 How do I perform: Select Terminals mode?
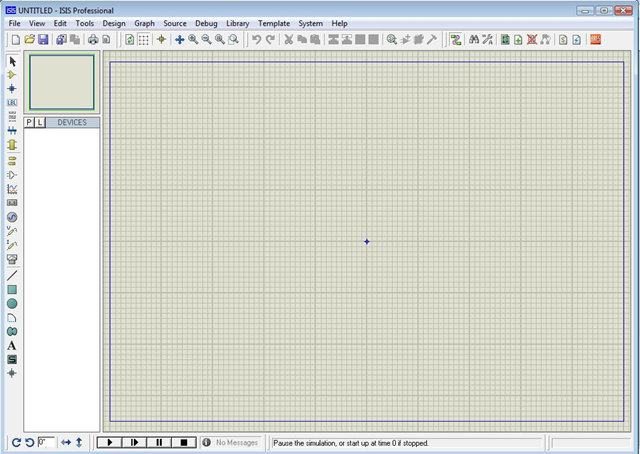(12, 161)
